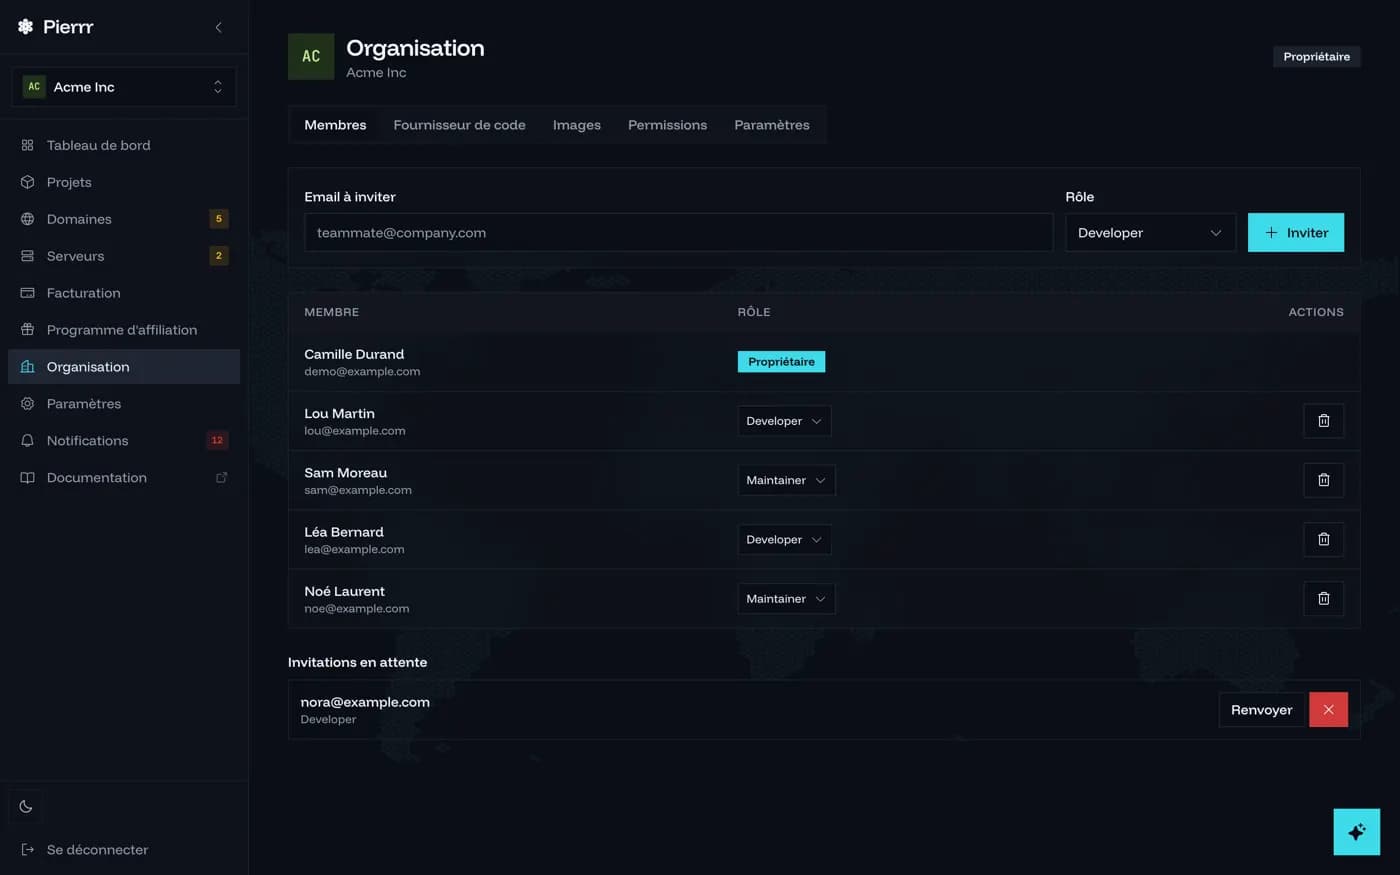Change Léa Bernard's role dropdown

click(x=784, y=540)
